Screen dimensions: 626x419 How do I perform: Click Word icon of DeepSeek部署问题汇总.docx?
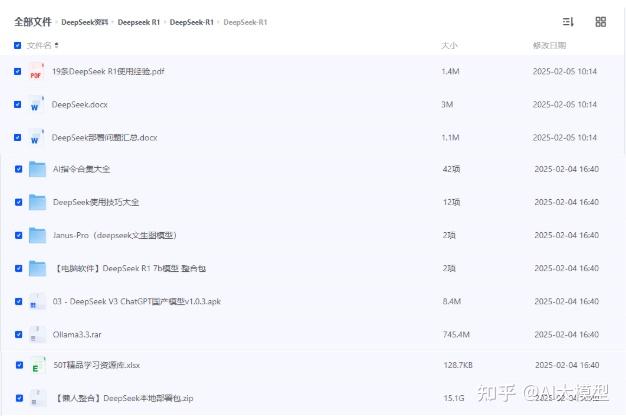pyautogui.click(x=36, y=138)
